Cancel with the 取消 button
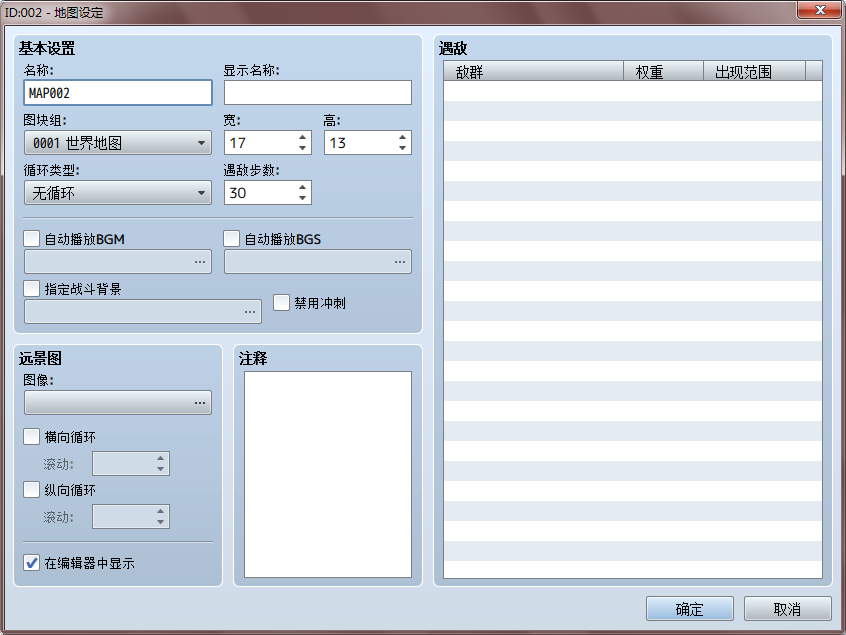846x635 pixels. point(788,609)
